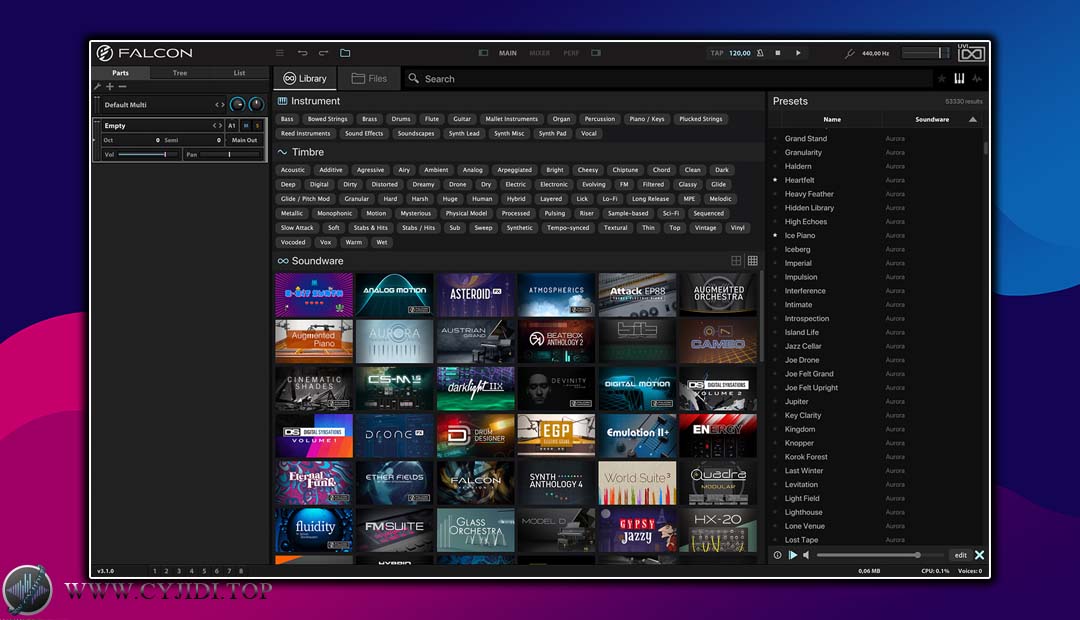Image resolution: width=1080 pixels, height=620 pixels.
Task: Click the TAP tempo button
Action: point(717,53)
